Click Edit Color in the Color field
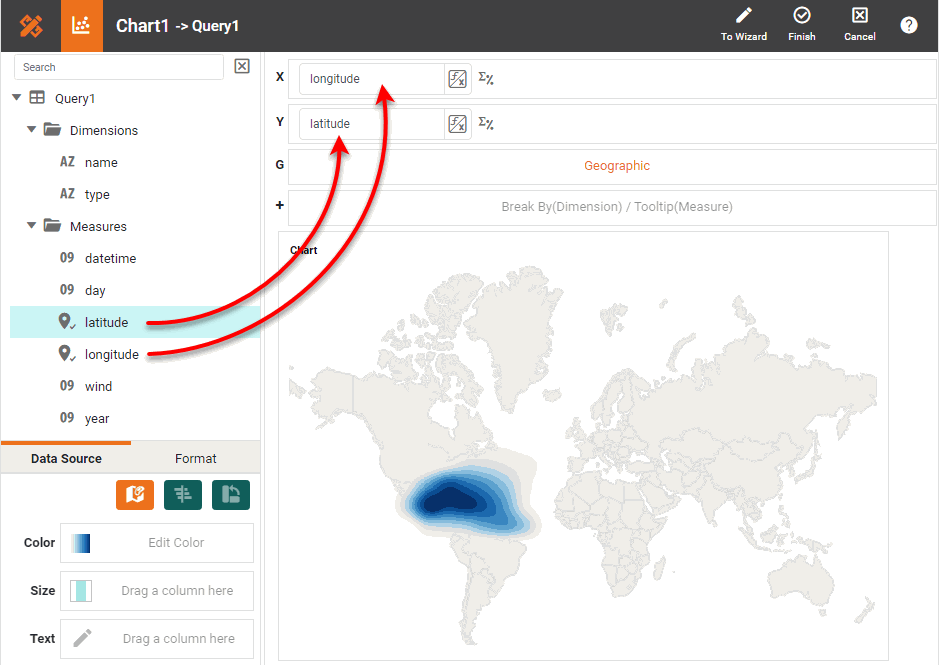 coord(176,543)
